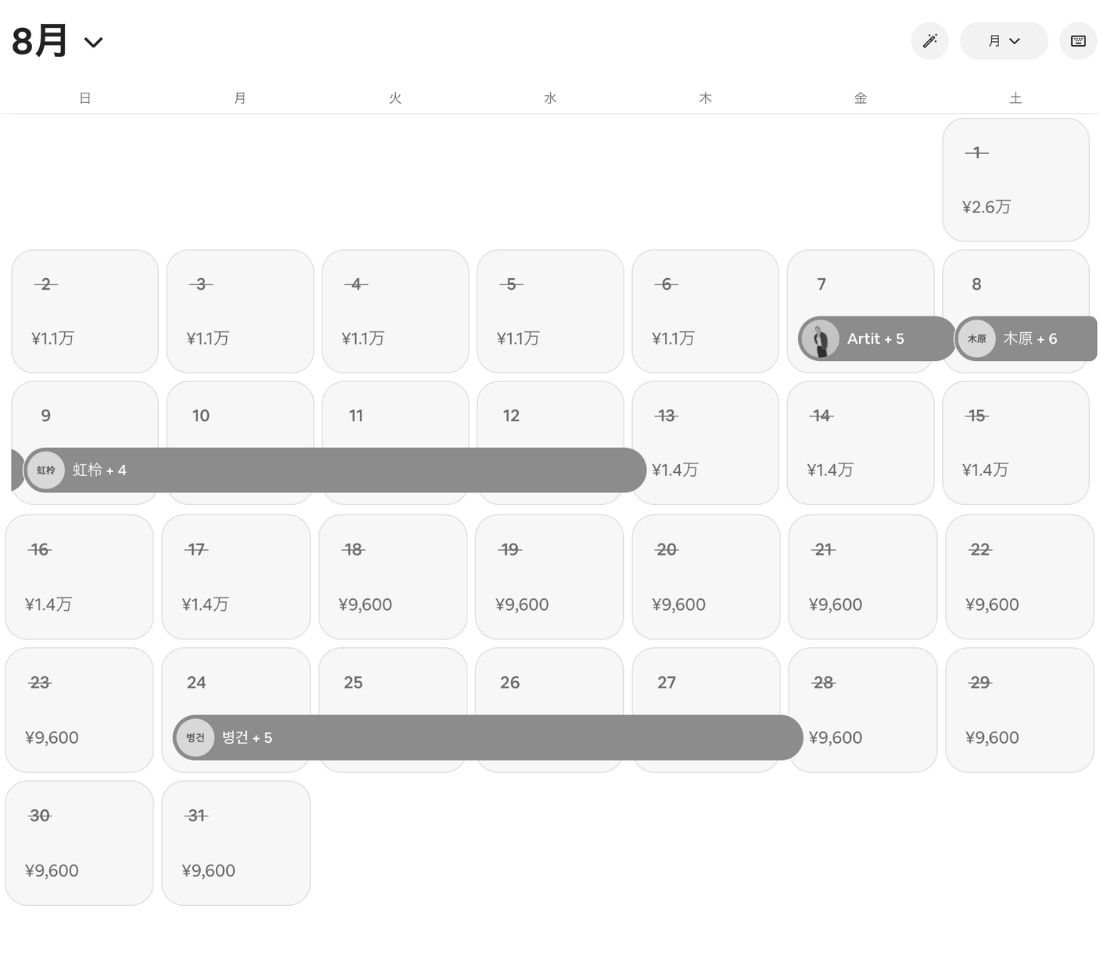Select the August 31 date cell

(x=236, y=843)
